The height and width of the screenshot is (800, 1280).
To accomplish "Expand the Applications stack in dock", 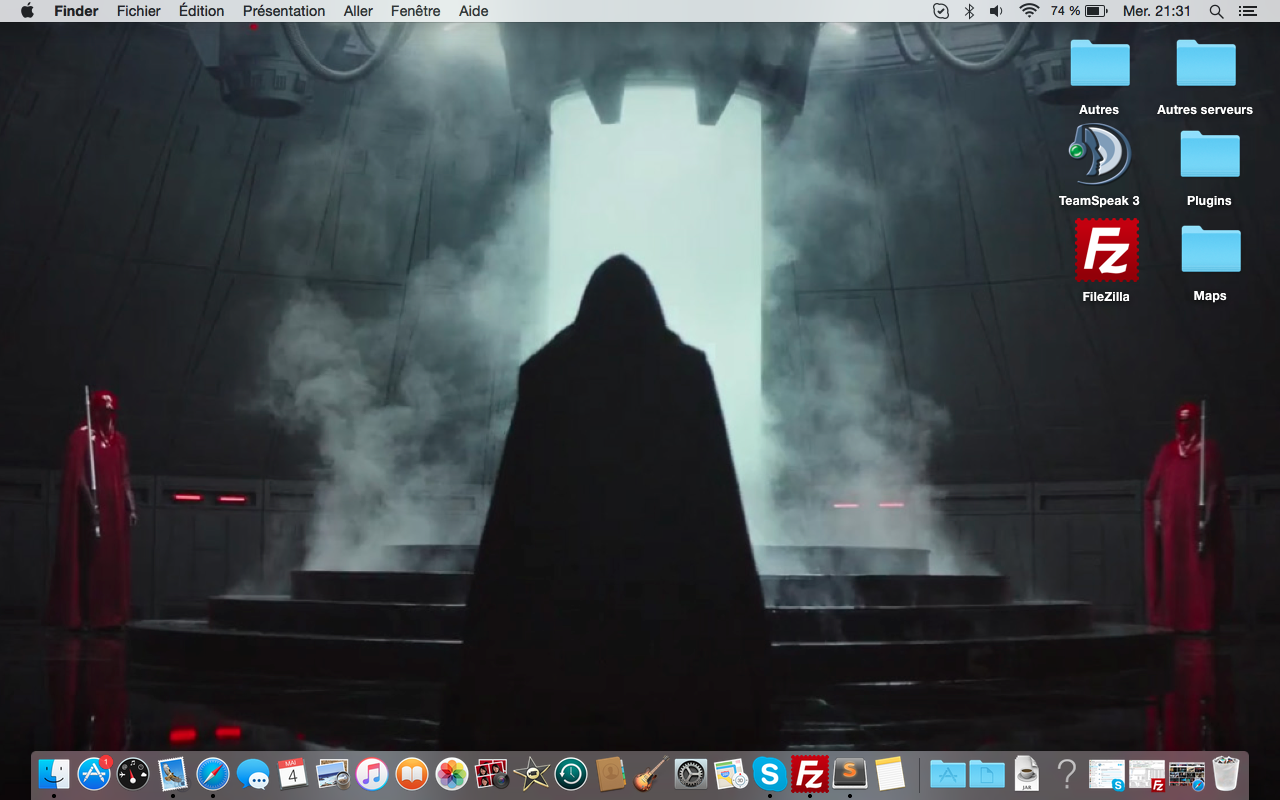I will pyautogui.click(x=946, y=773).
